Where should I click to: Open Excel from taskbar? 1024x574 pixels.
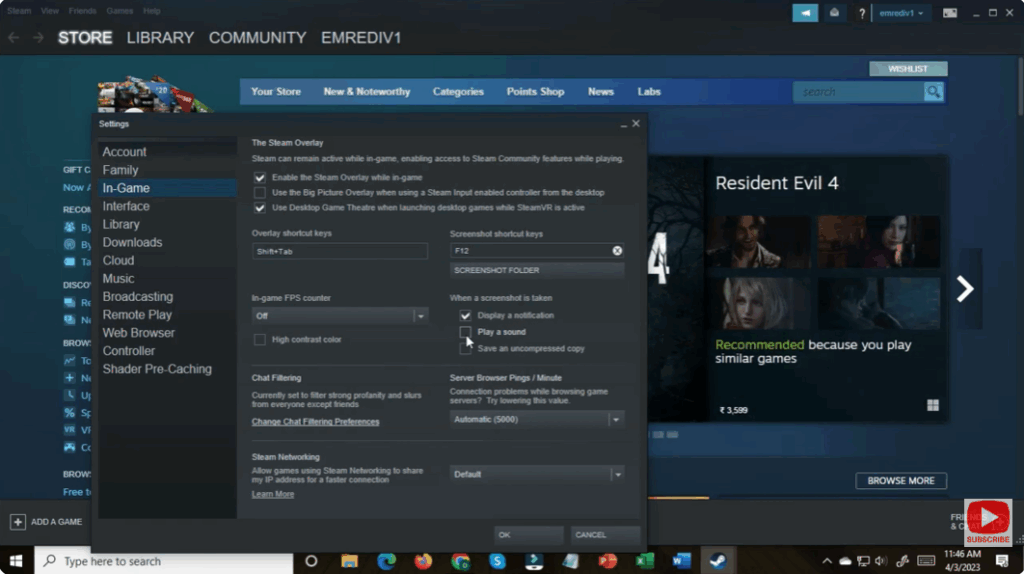pyautogui.click(x=645, y=561)
